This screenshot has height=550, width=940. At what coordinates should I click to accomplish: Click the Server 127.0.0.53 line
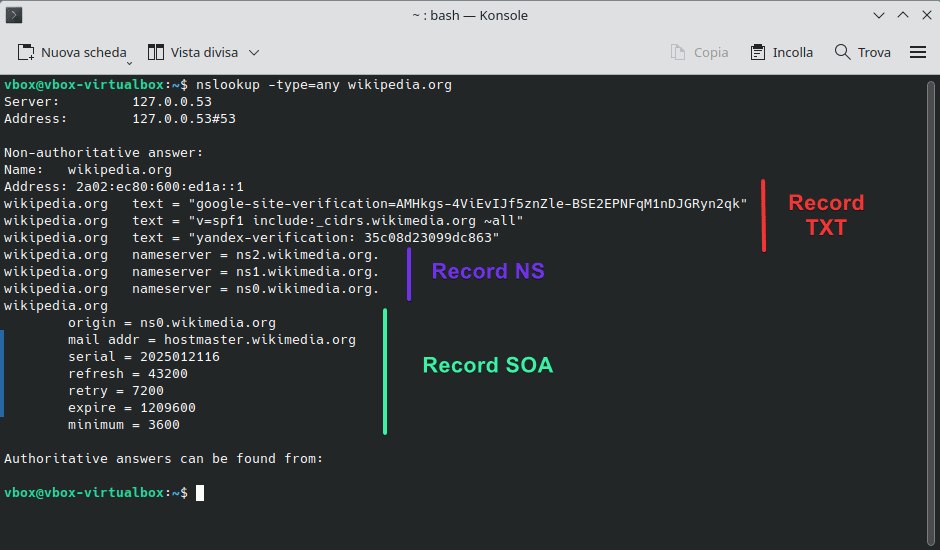[108, 102]
